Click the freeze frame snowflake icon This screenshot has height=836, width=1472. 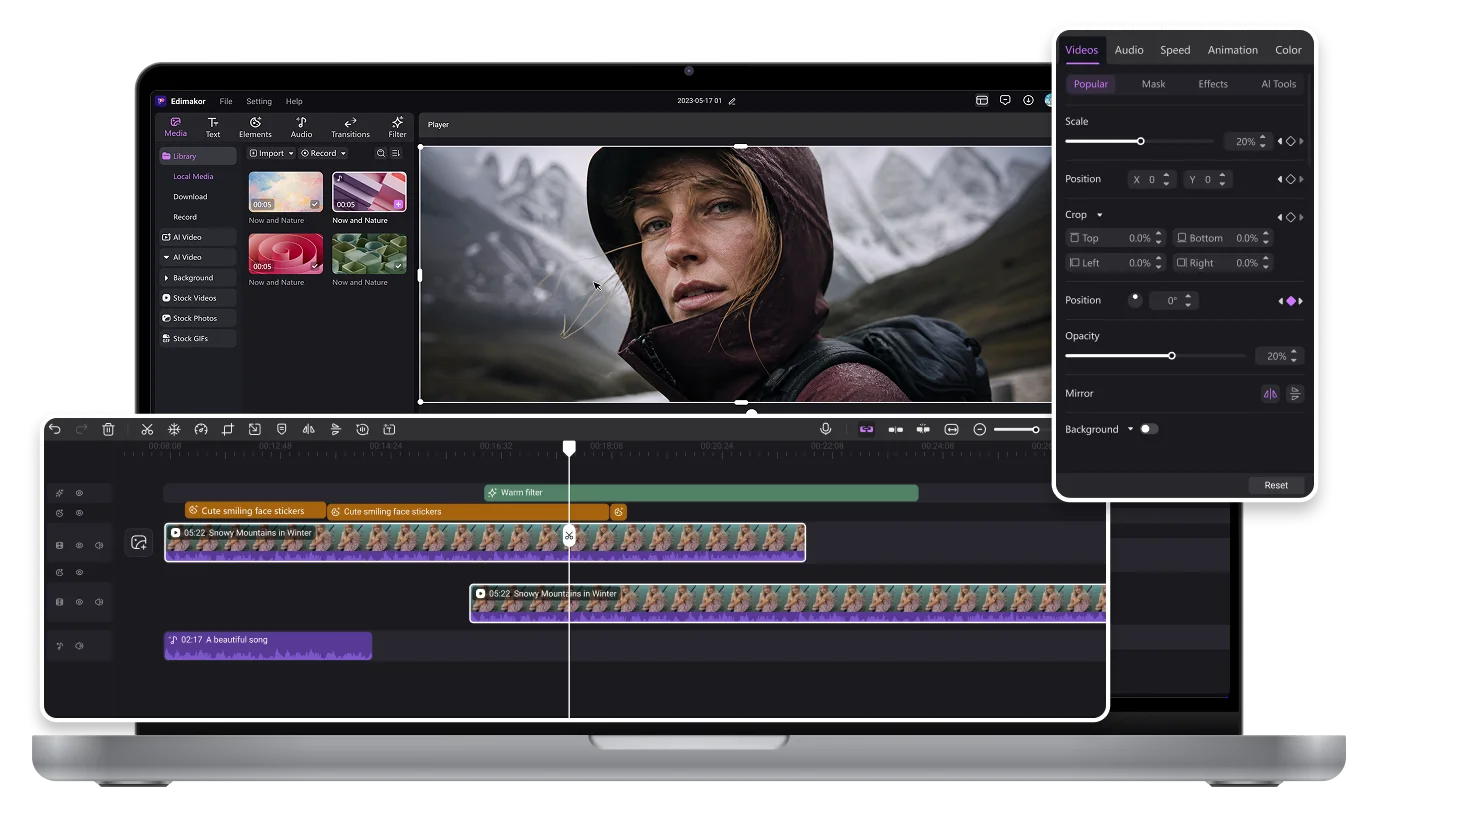(174, 429)
